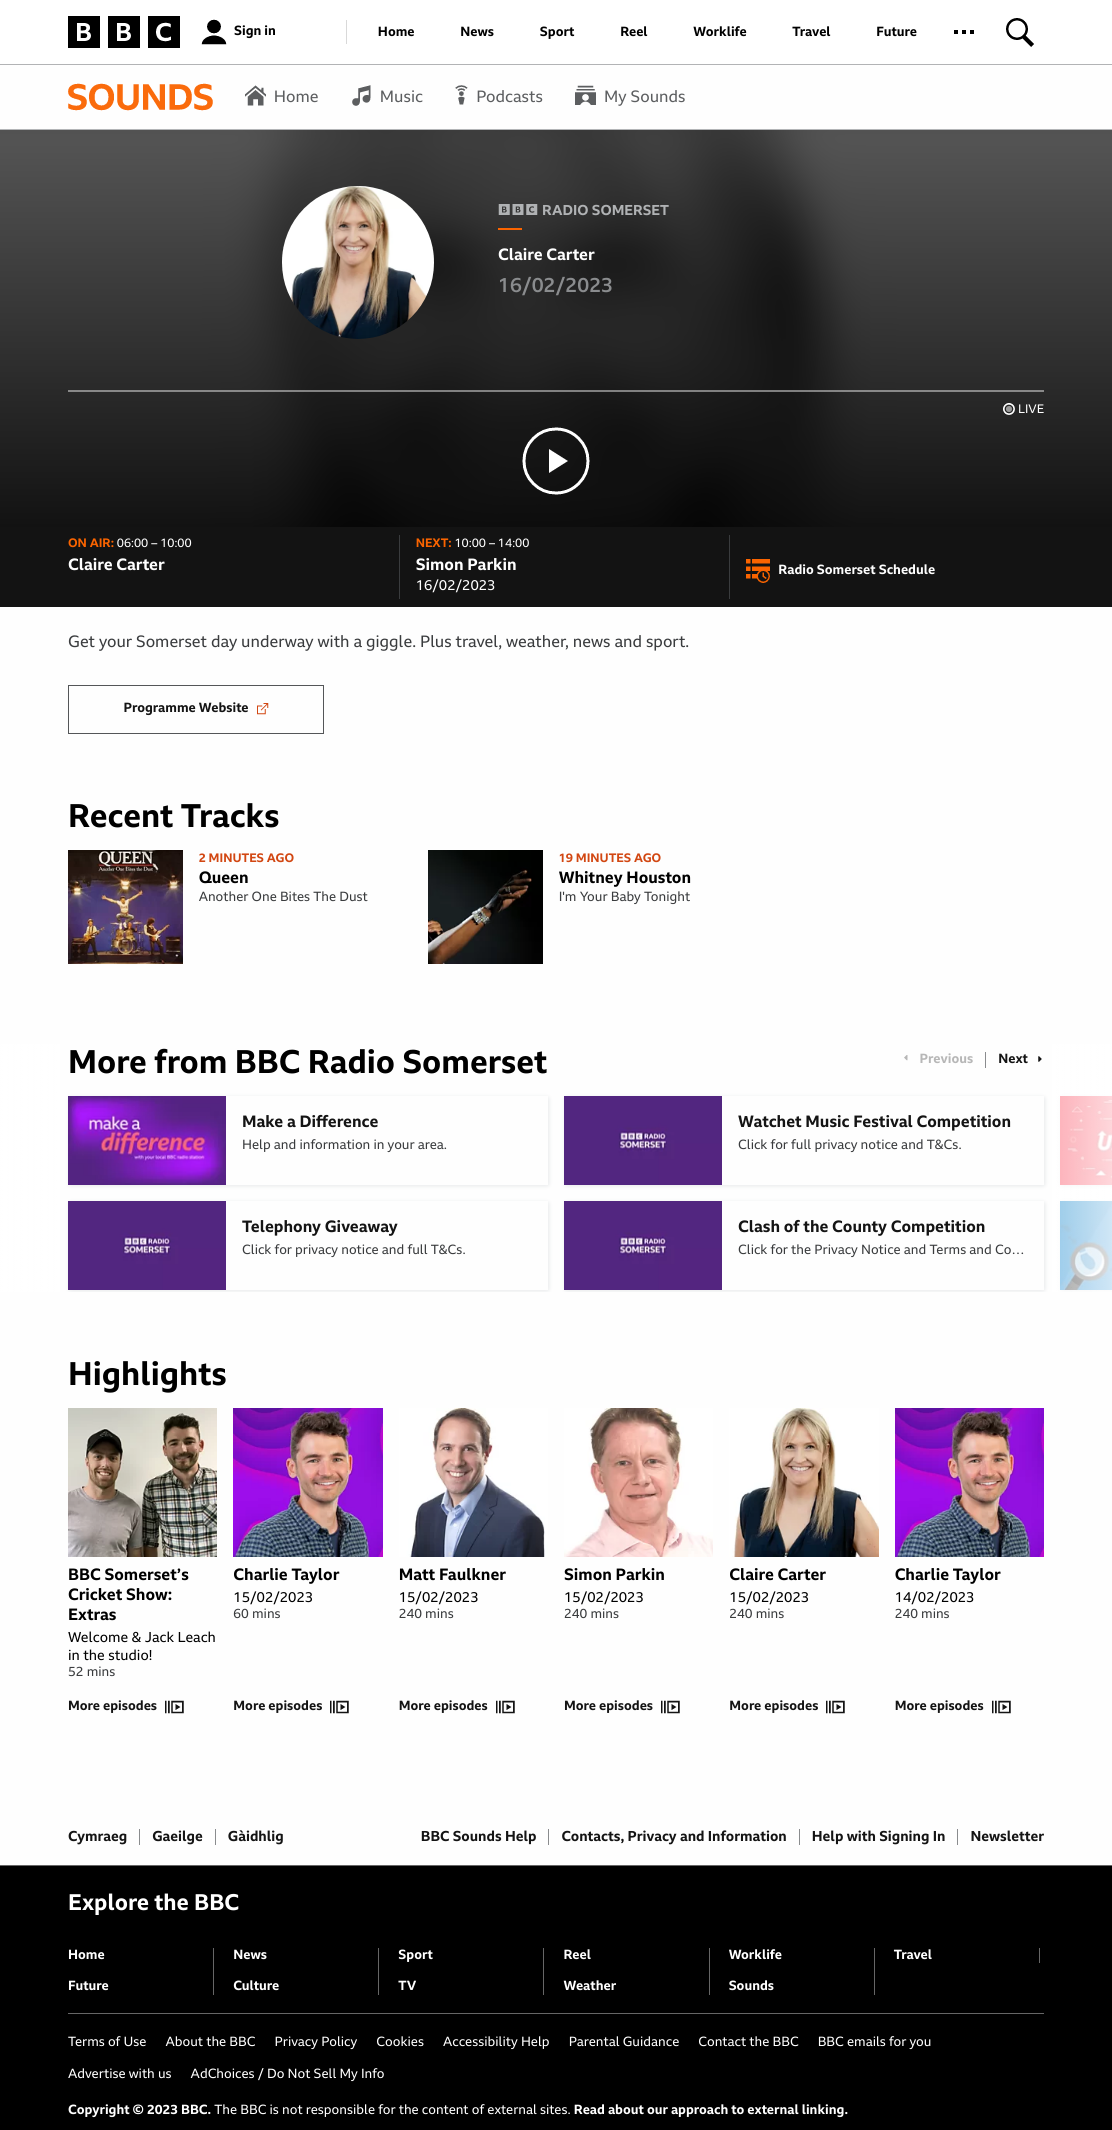1112x2130 pixels.
Task: Open Help with Signing In
Action: pyautogui.click(x=878, y=1836)
